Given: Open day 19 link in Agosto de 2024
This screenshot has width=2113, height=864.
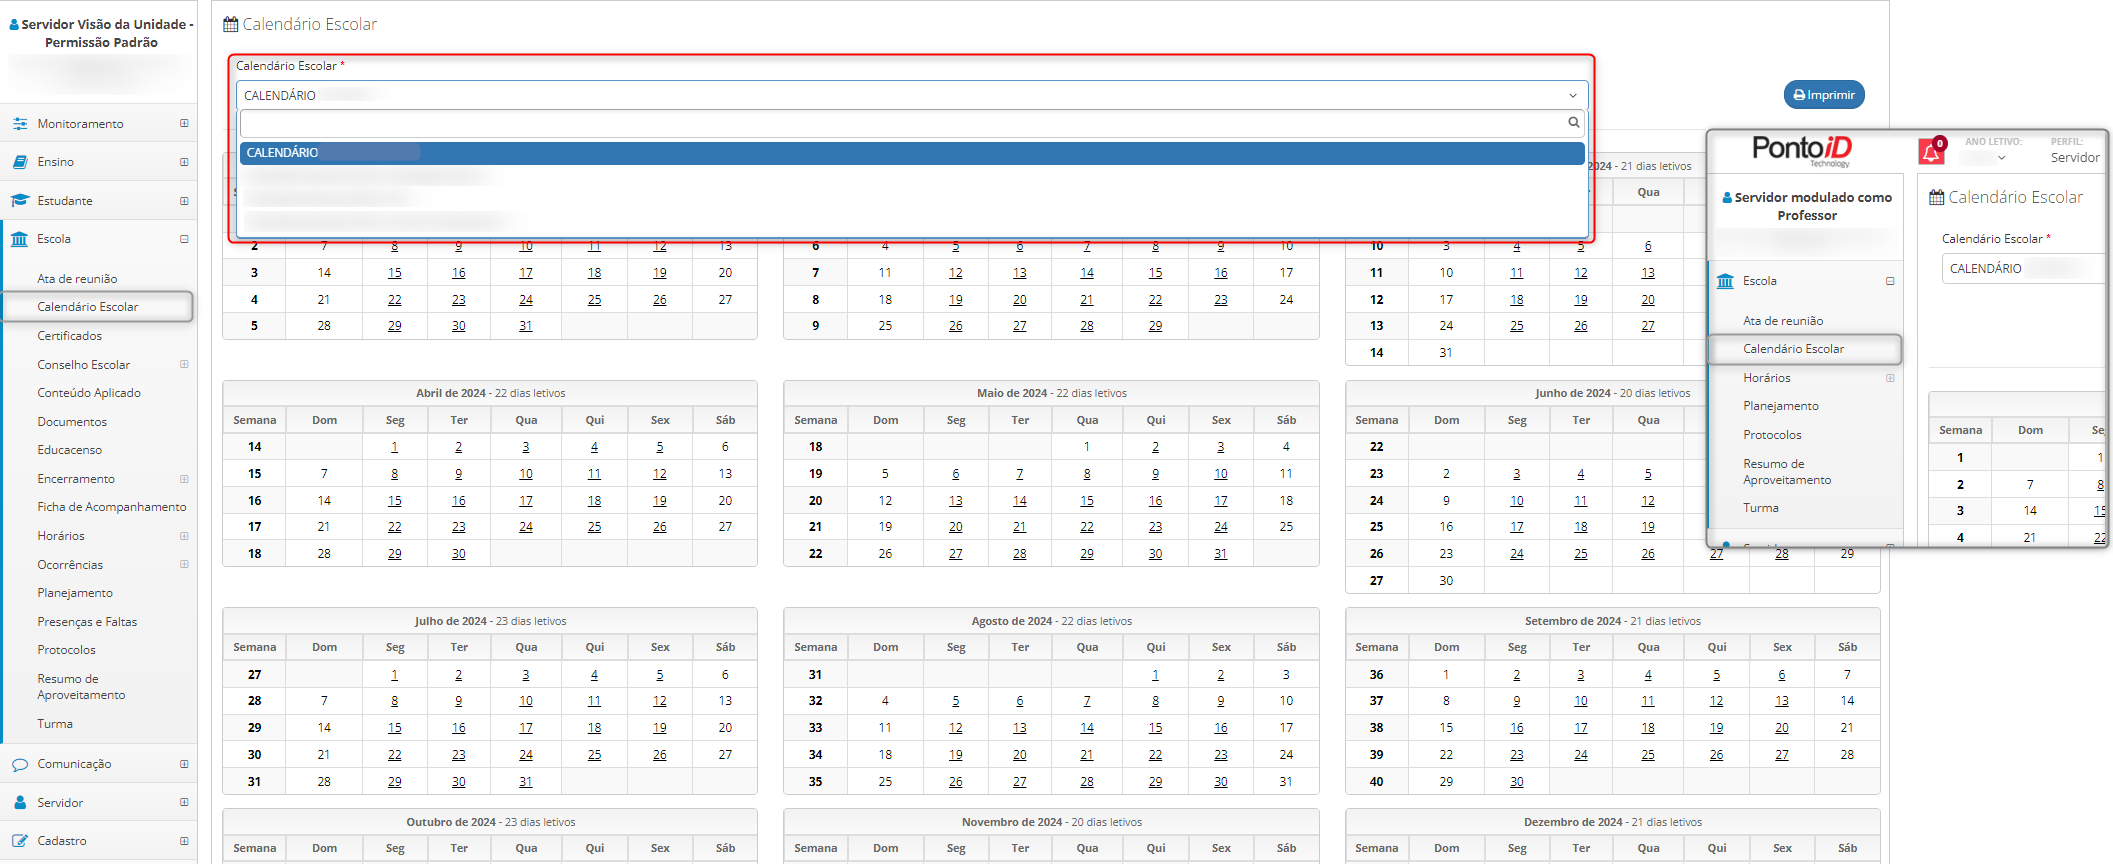Looking at the screenshot, I should [956, 755].
